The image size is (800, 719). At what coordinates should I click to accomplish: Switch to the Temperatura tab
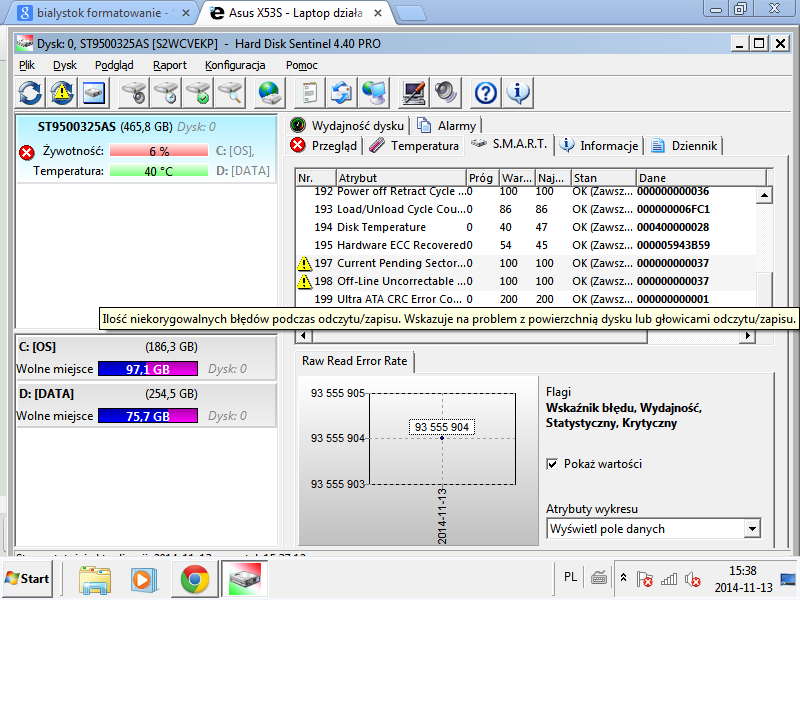(414, 146)
